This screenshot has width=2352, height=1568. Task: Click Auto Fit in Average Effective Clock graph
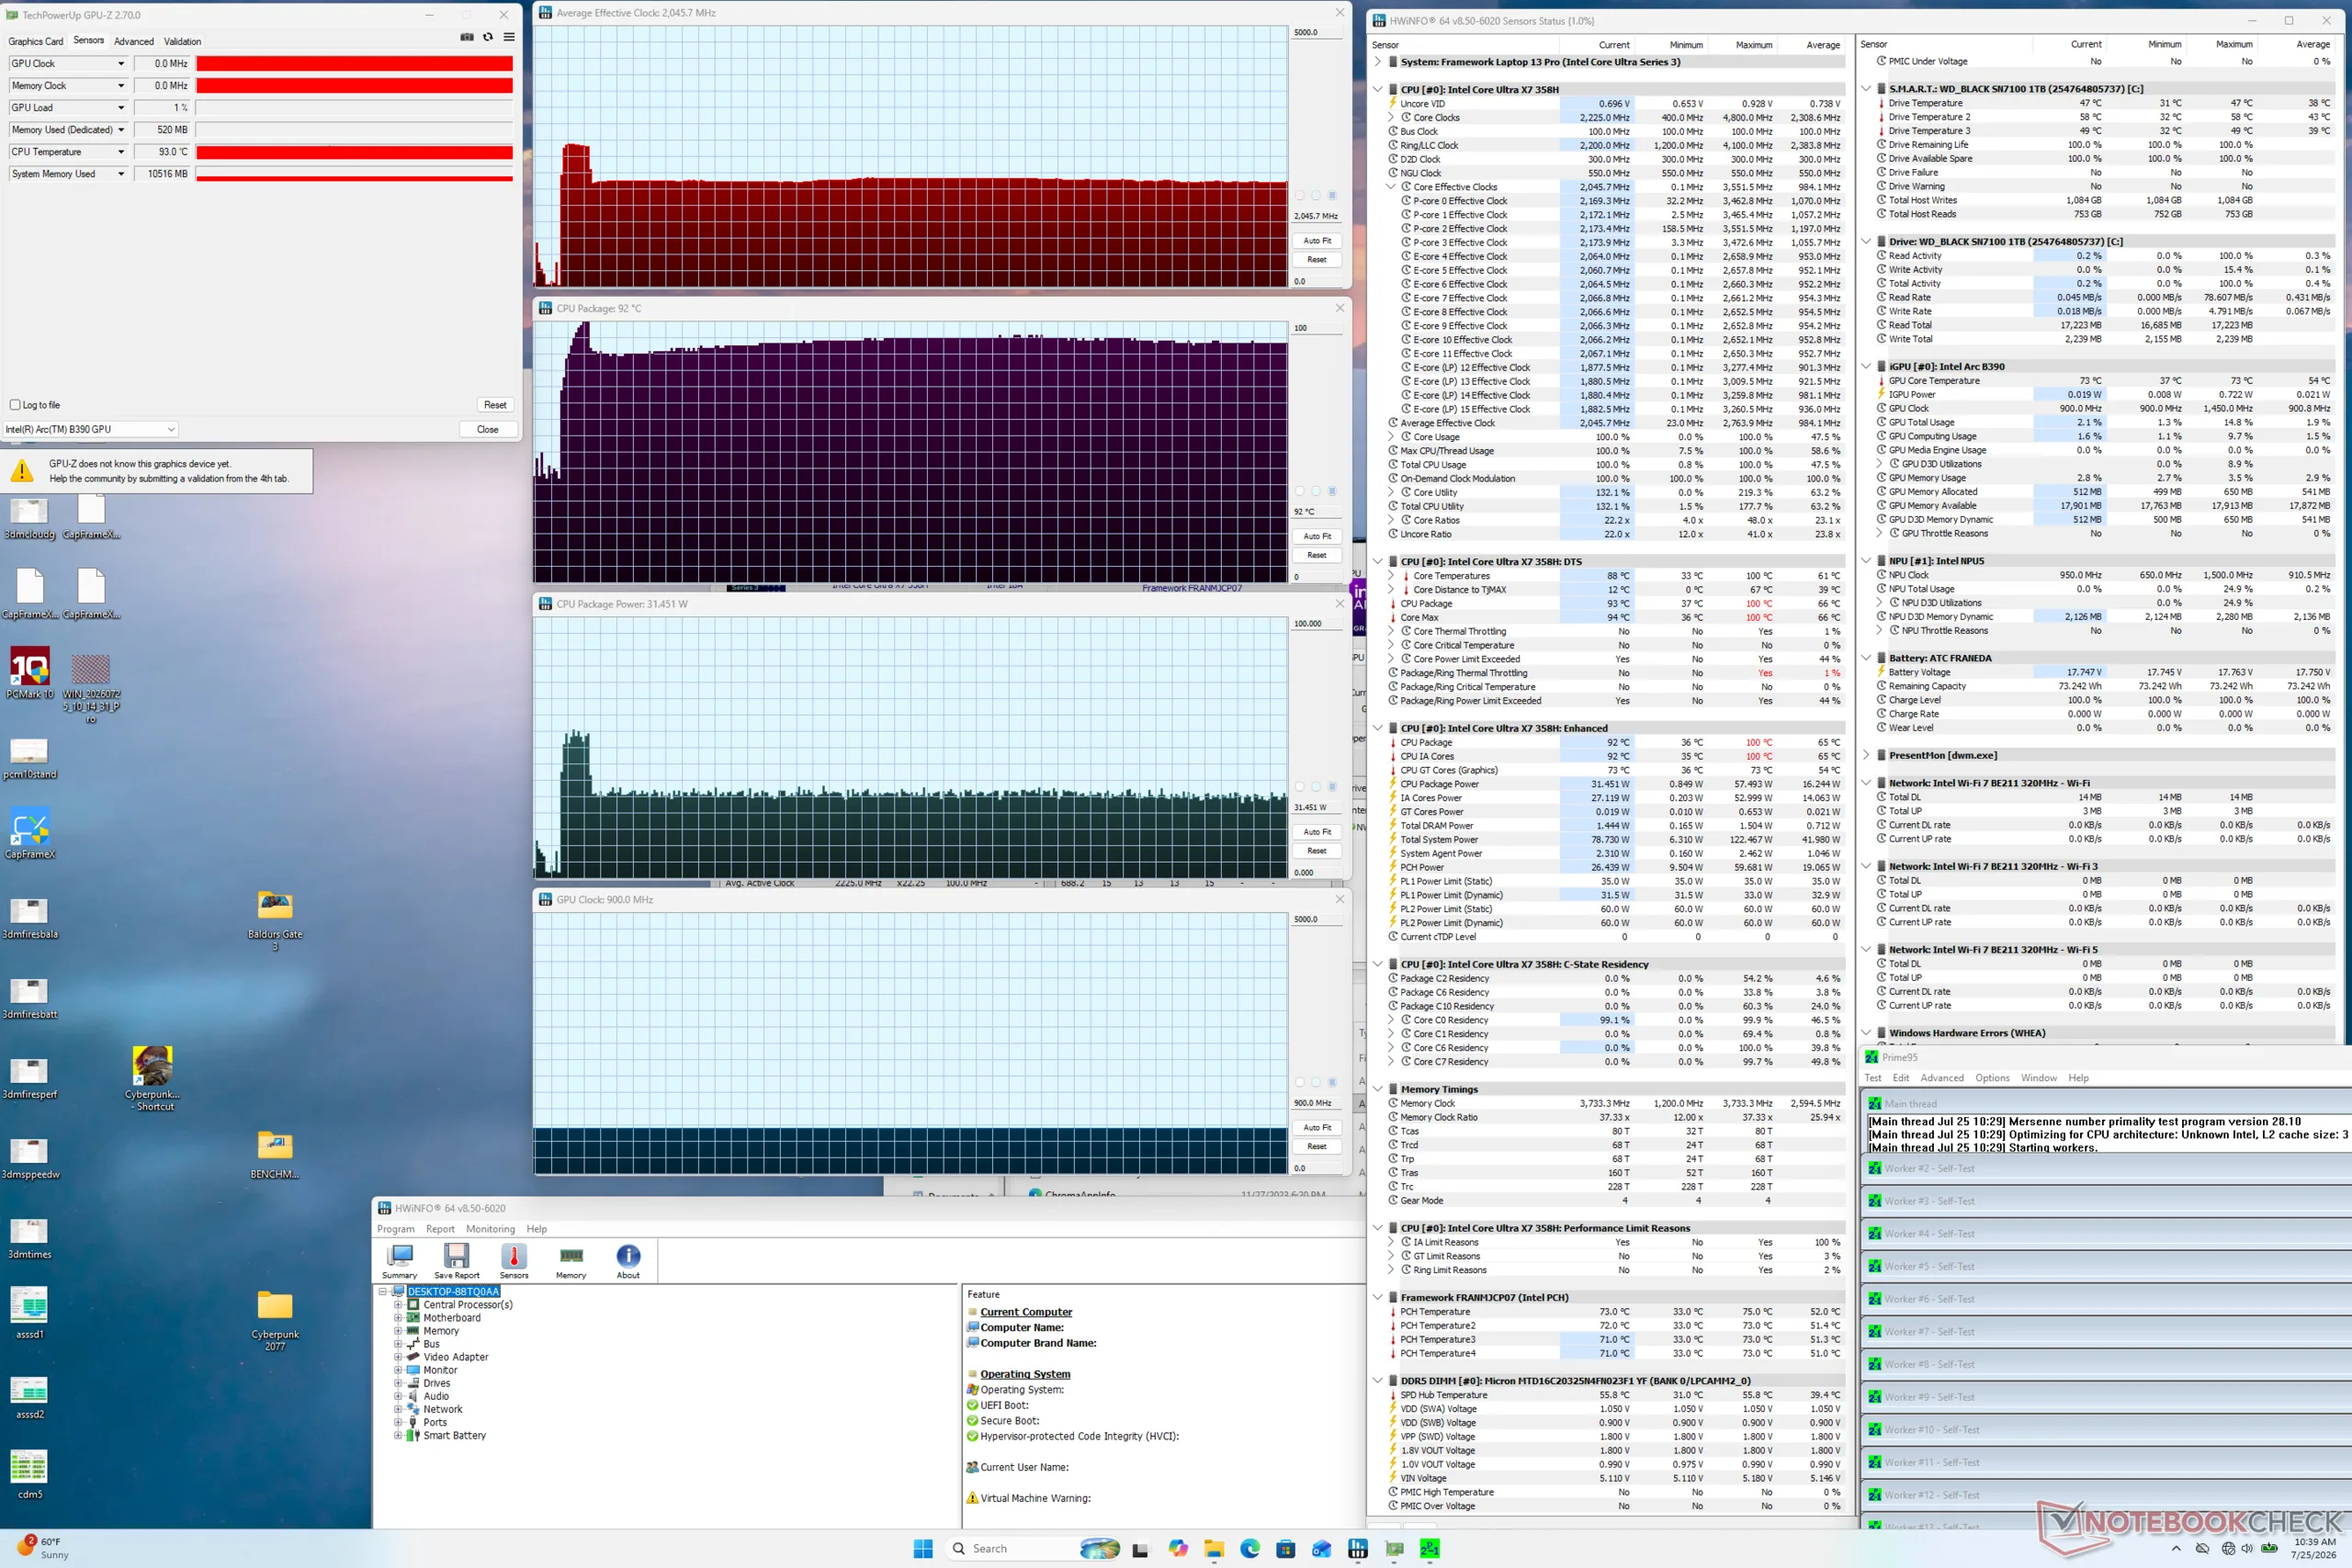click(1317, 240)
